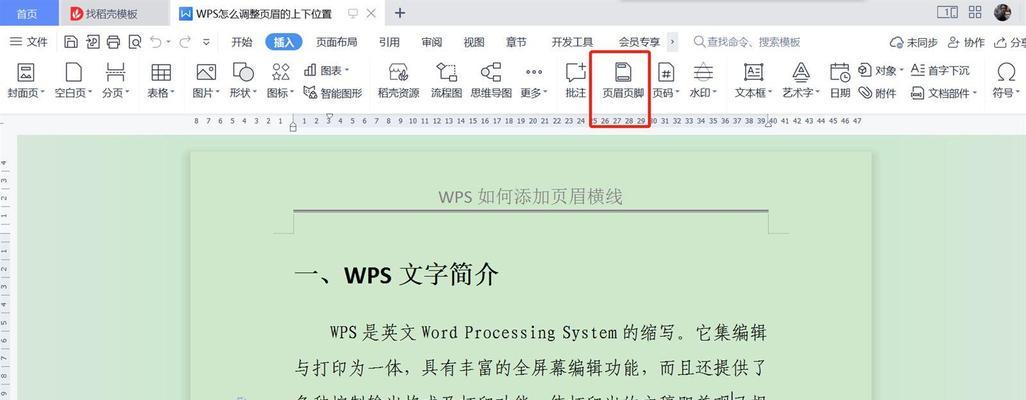Image resolution: width=1026 pixels, height=400 pixels.
Task: Click the user avatar in title bar
Action: 1002,12
